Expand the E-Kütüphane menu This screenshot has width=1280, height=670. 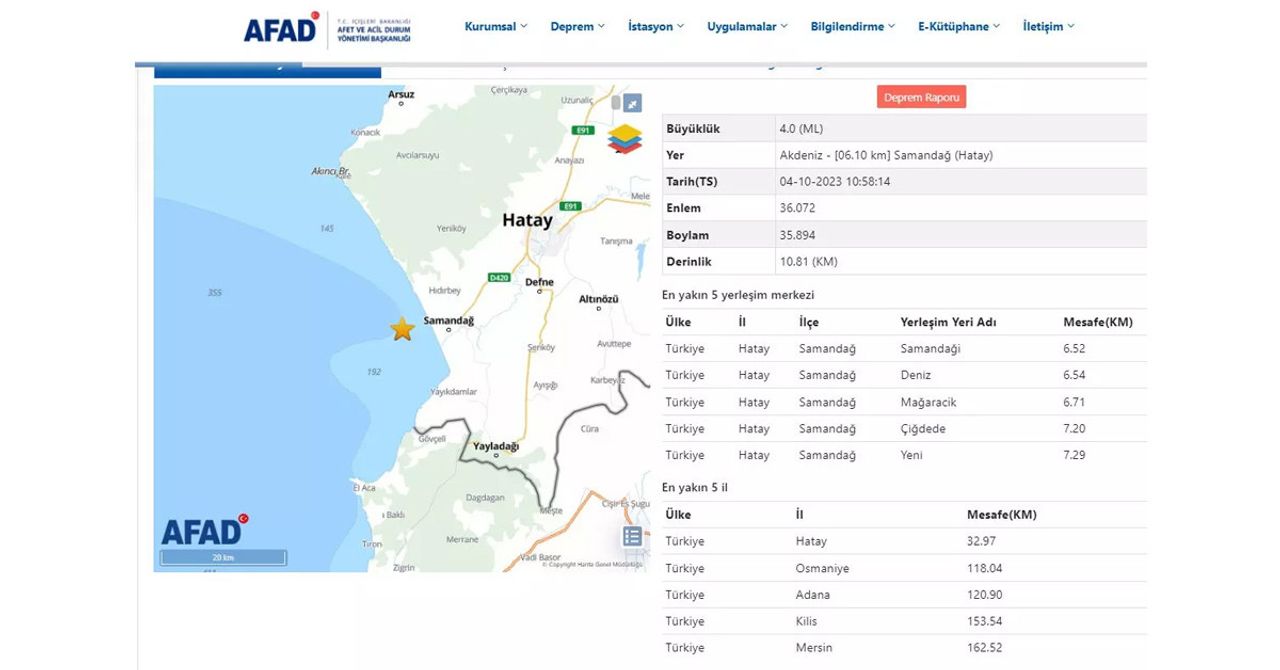(959, 27)
